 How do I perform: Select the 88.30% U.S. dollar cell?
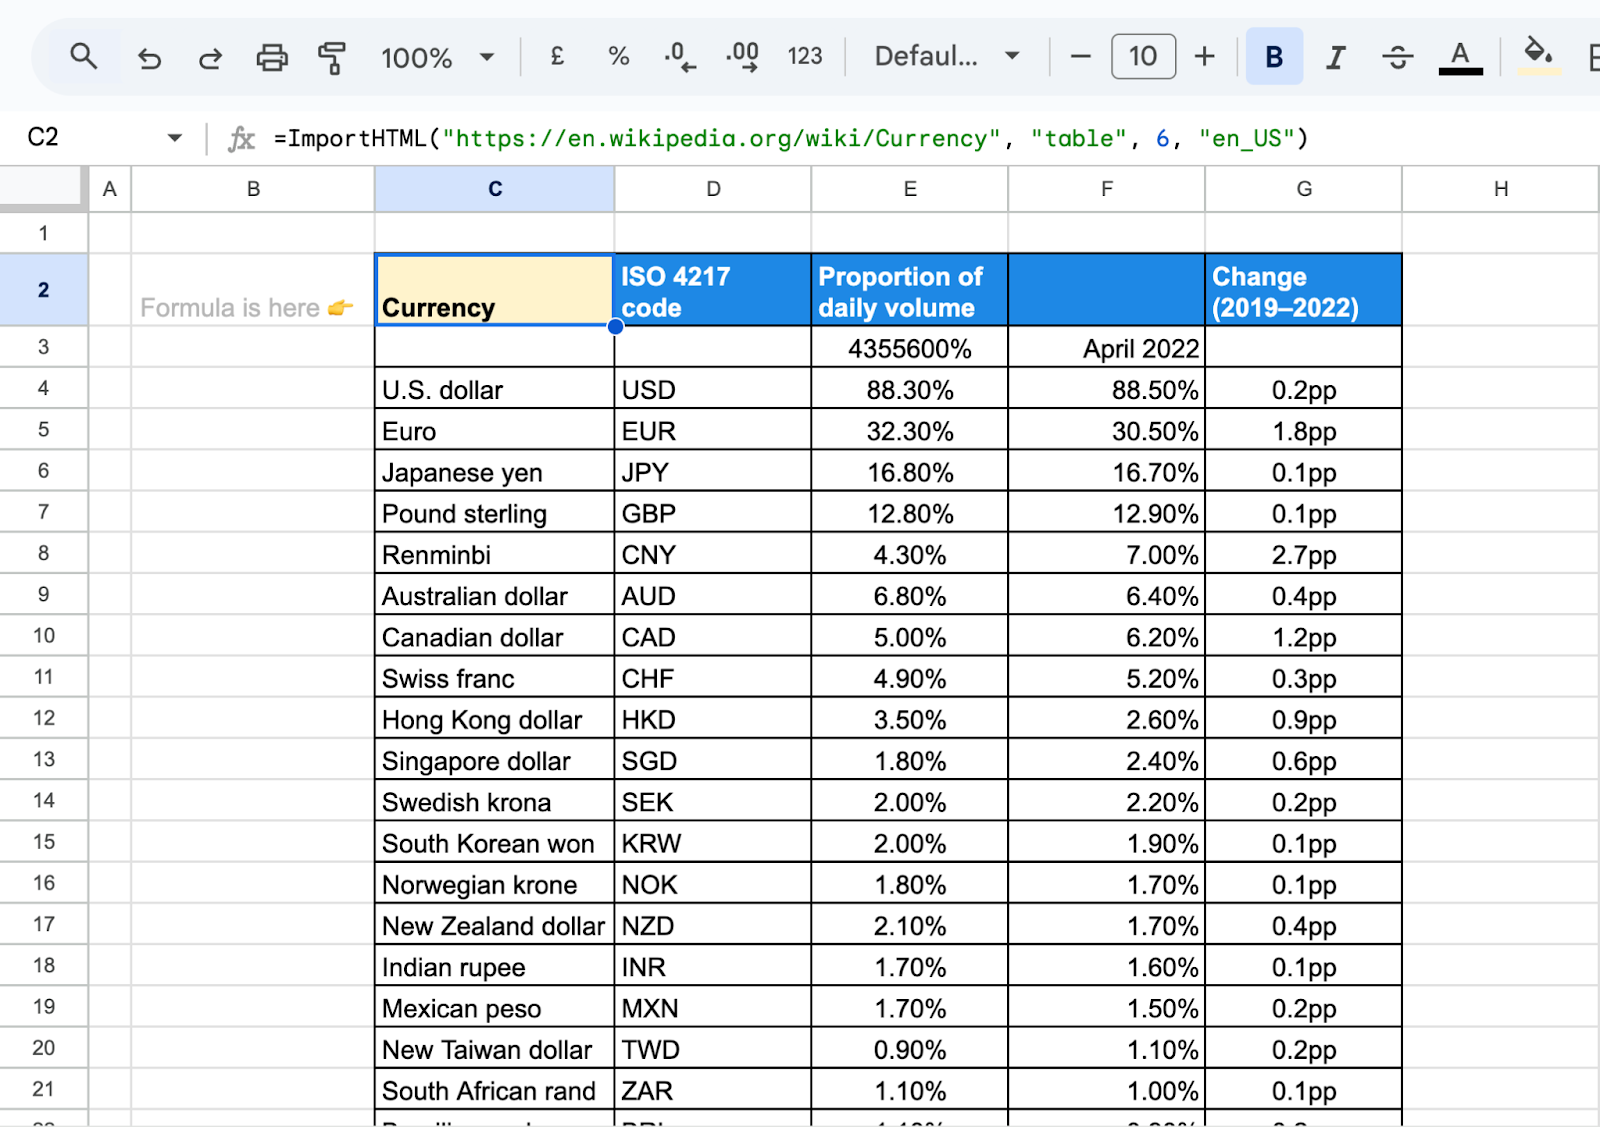[910, 389]
